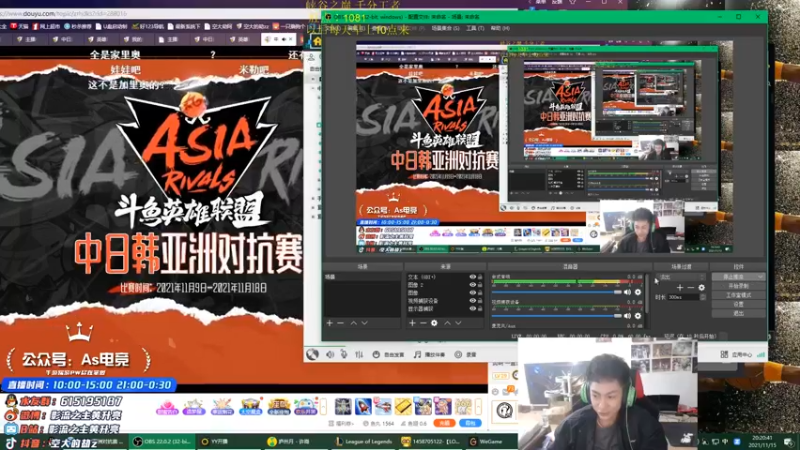Click 开始录制 start recording button
The image size is (800, 450).
point(738,286)
